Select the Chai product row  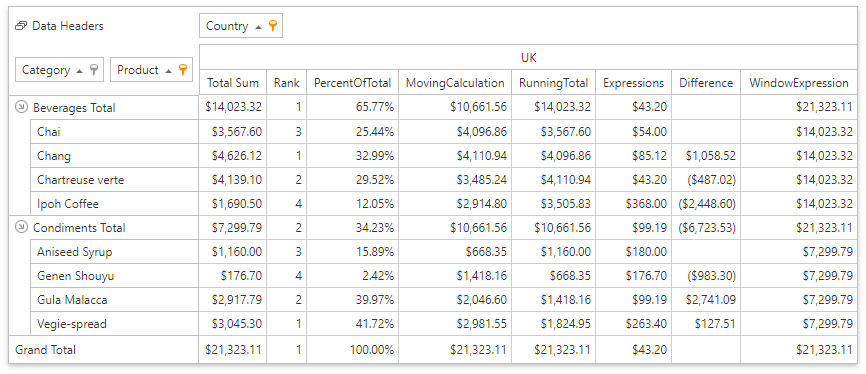pyautogui.click(x=114, y=131)
